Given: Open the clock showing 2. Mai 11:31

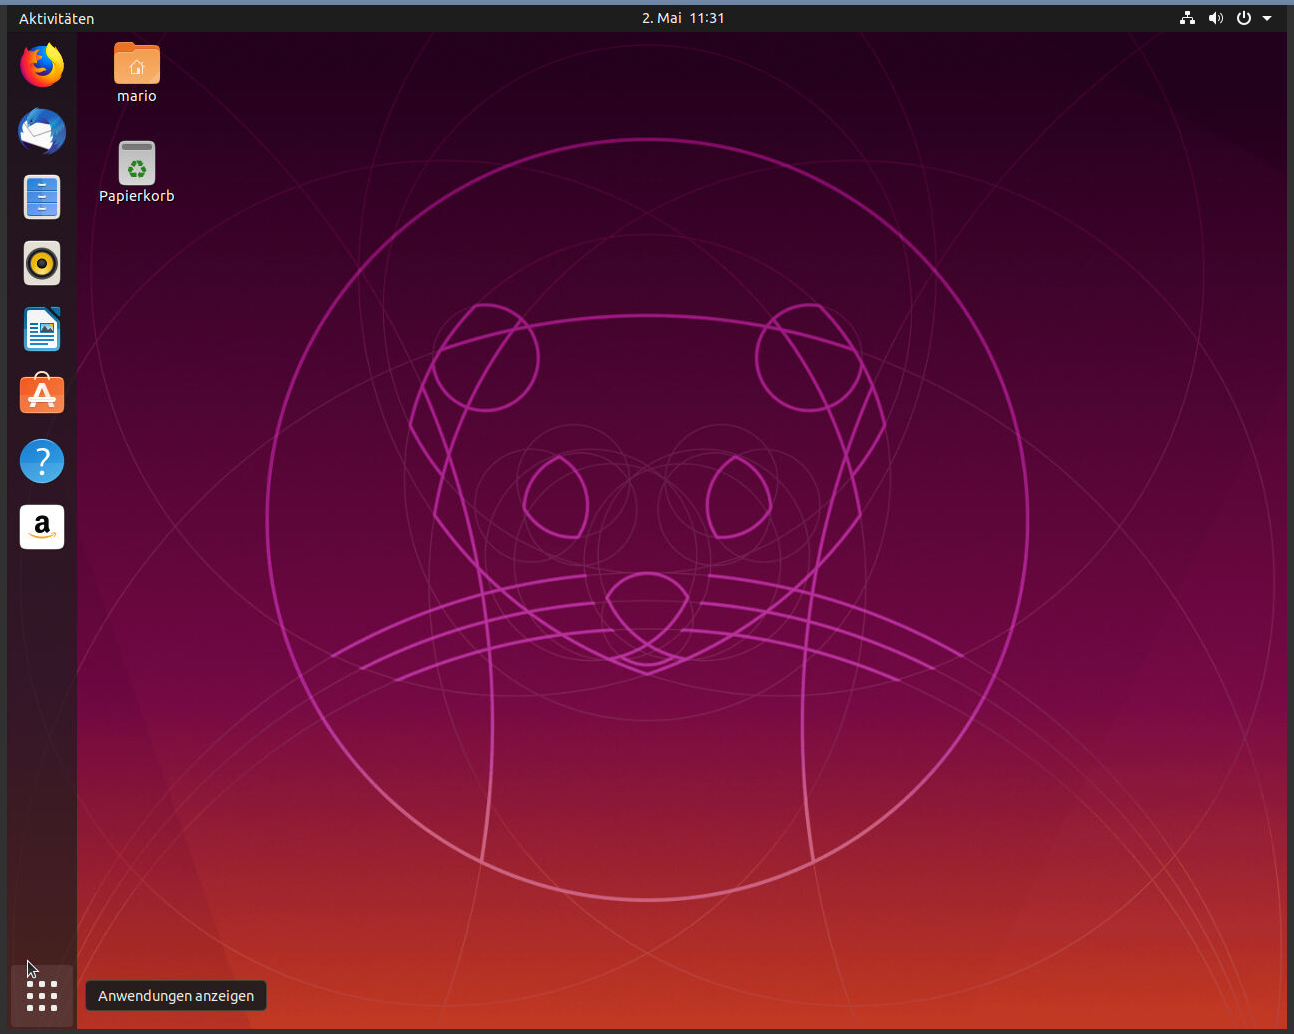Looking at the screenshot, I should 683,18.
